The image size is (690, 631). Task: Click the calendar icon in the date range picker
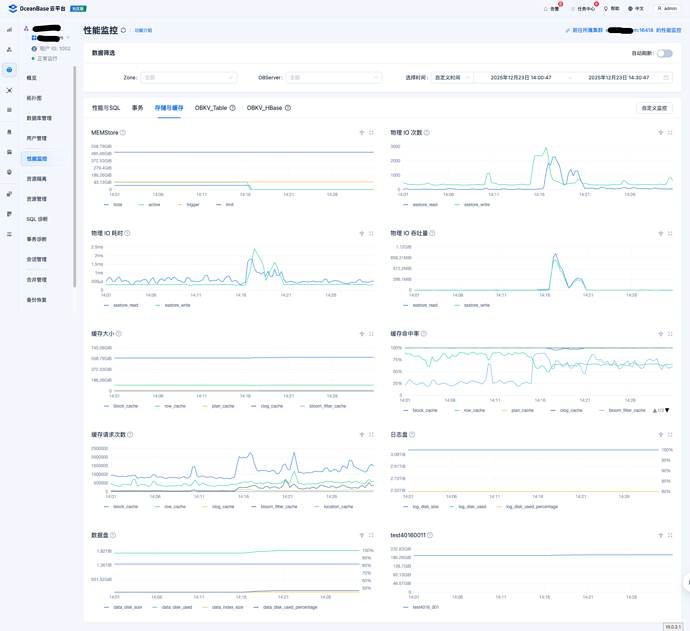tap(666, 77)
